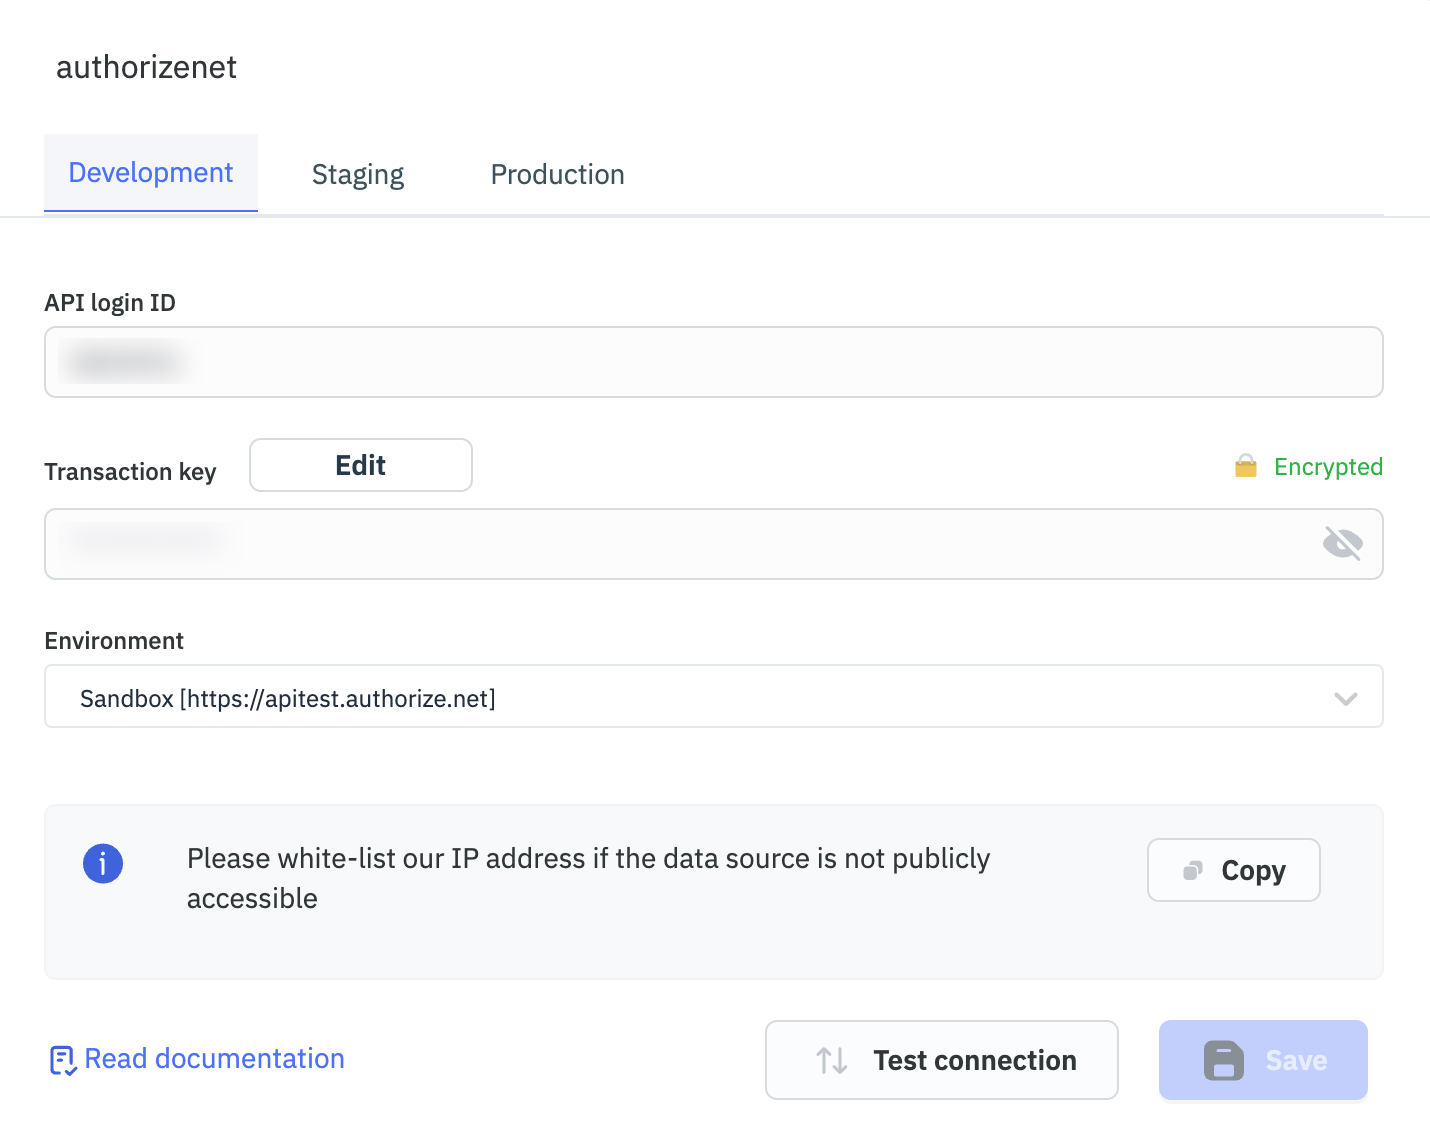Click the copy icon inside the Copy button

(1191, 869)
